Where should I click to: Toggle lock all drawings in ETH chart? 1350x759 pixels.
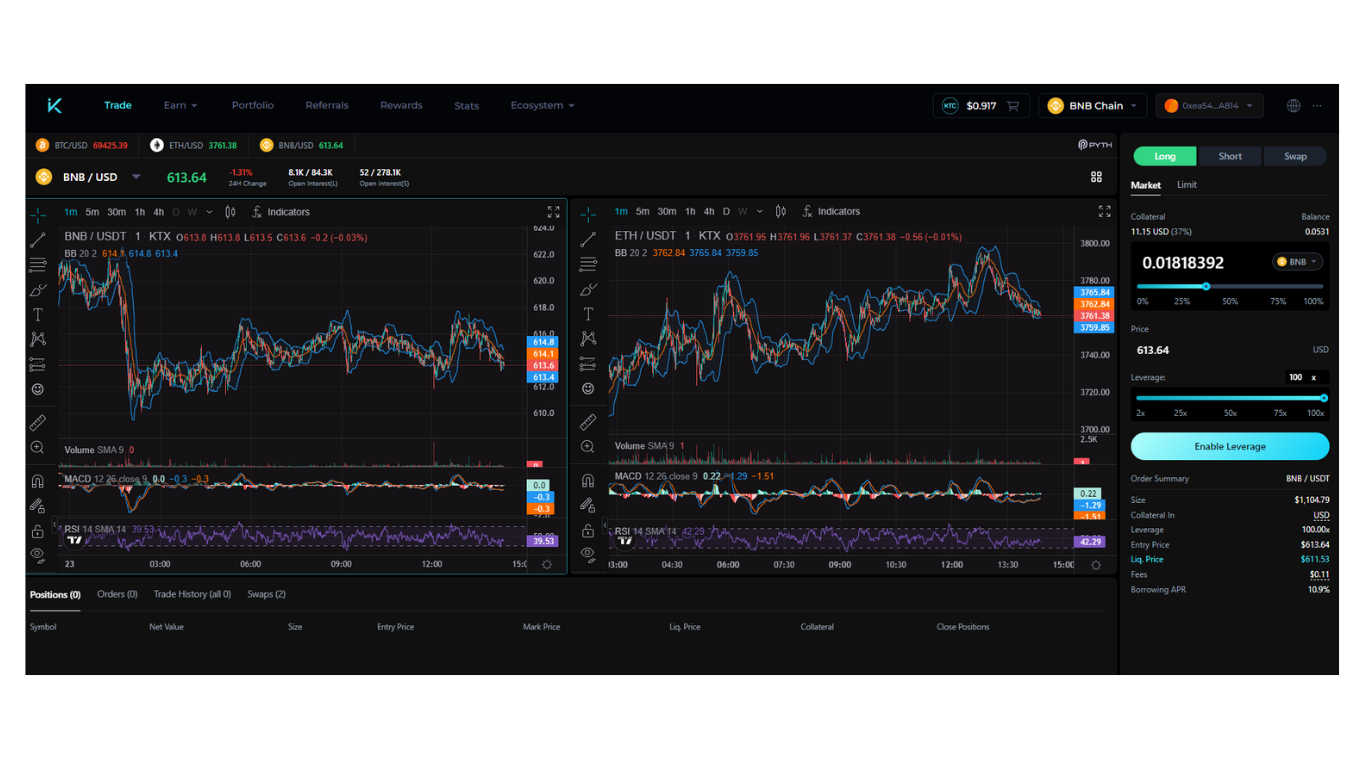click(x=588, y=530)
